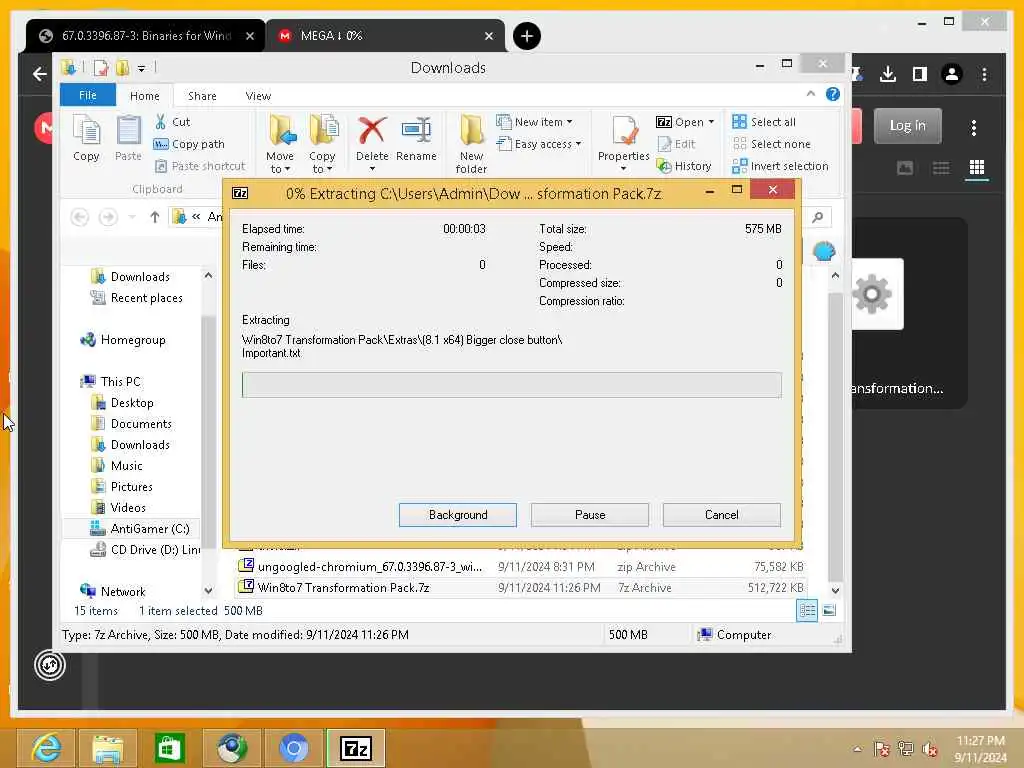Click Paste shortcut in the ribbon

pos(200,167)
